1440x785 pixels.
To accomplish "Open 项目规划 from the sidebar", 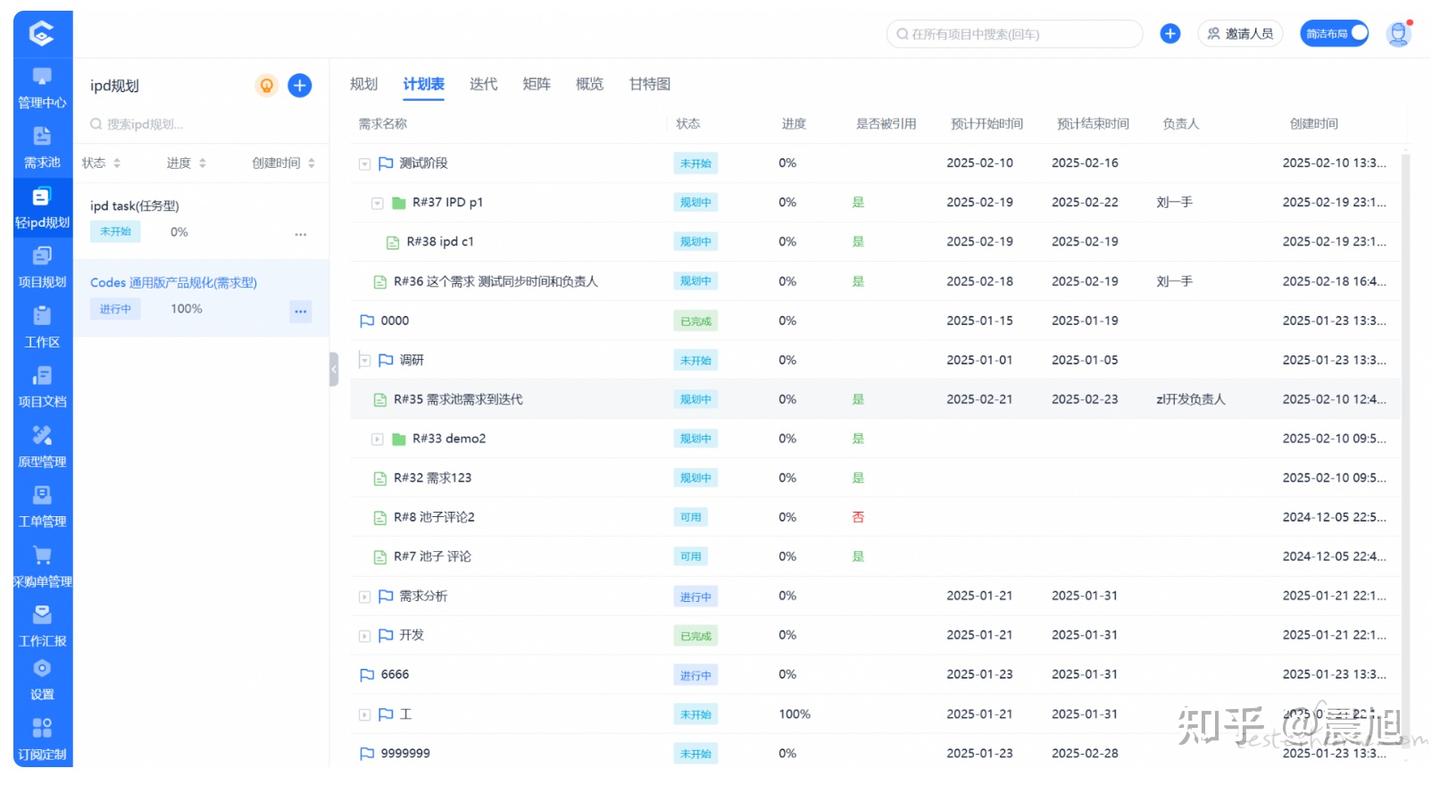I will [x=42, y=268].
